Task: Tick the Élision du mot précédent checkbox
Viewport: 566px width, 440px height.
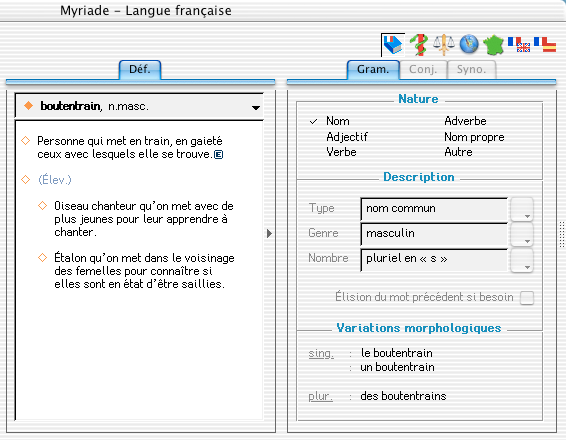Action: pos(527,298)
